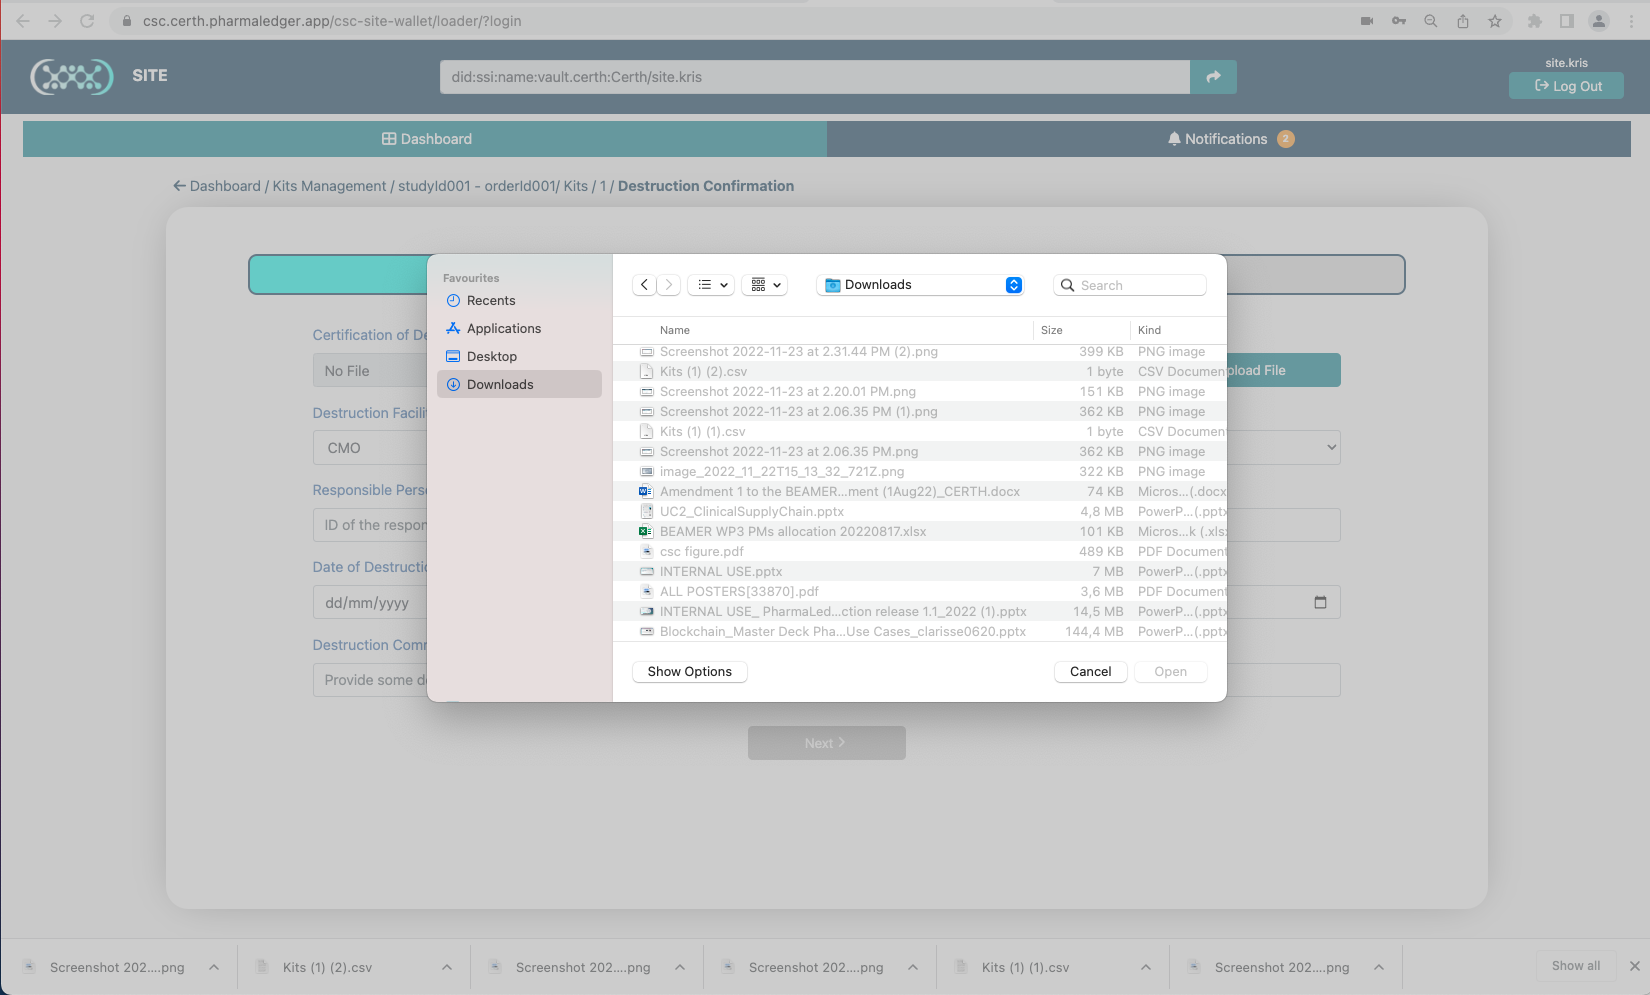The width and height of the screenshot is (1650, 995).
Task: Open Applications from the sidebar
Action: (504, 328)
